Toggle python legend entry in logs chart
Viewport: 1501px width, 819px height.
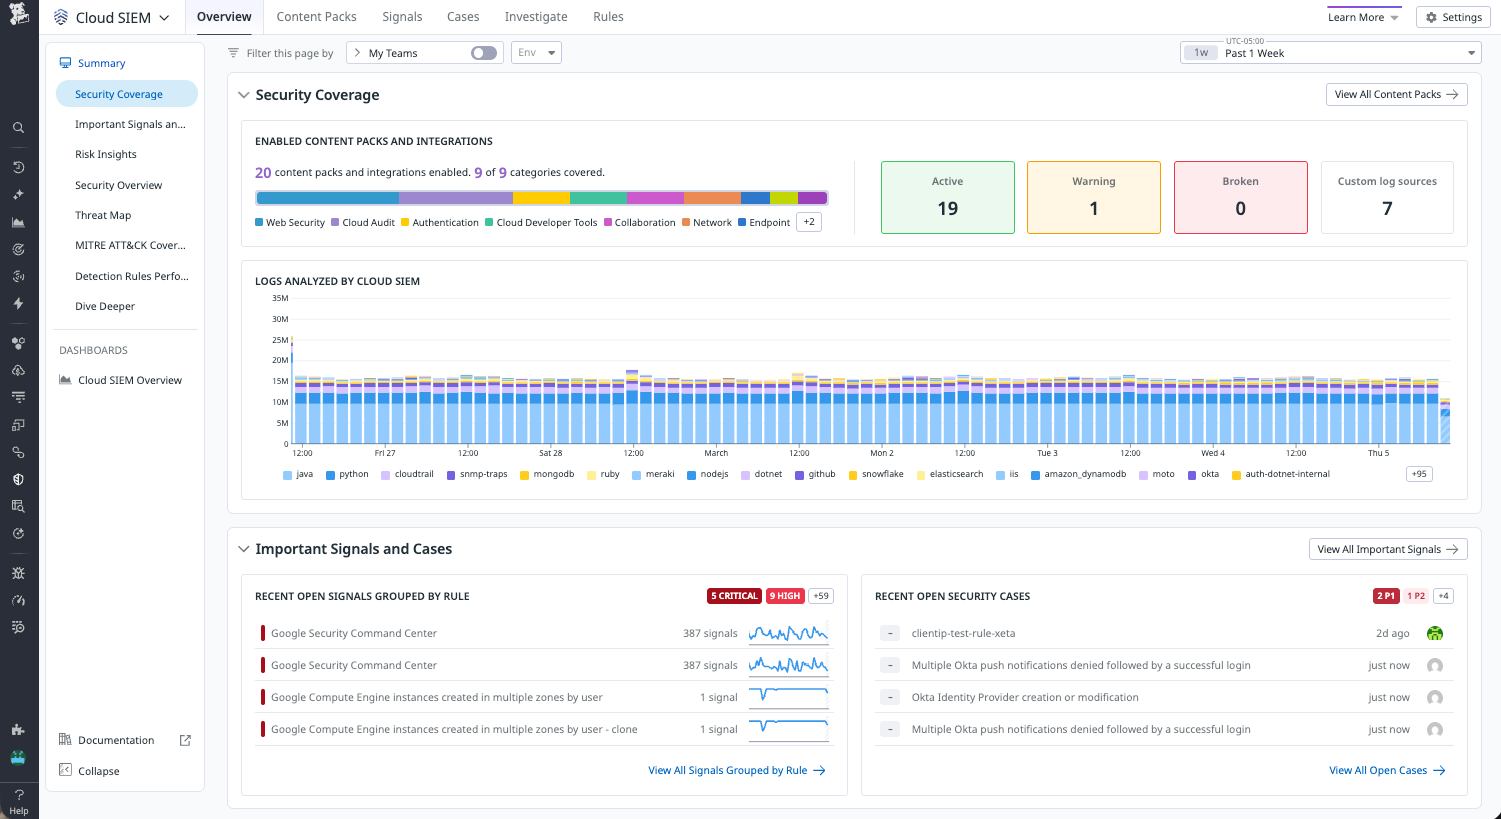pos(347,474)
